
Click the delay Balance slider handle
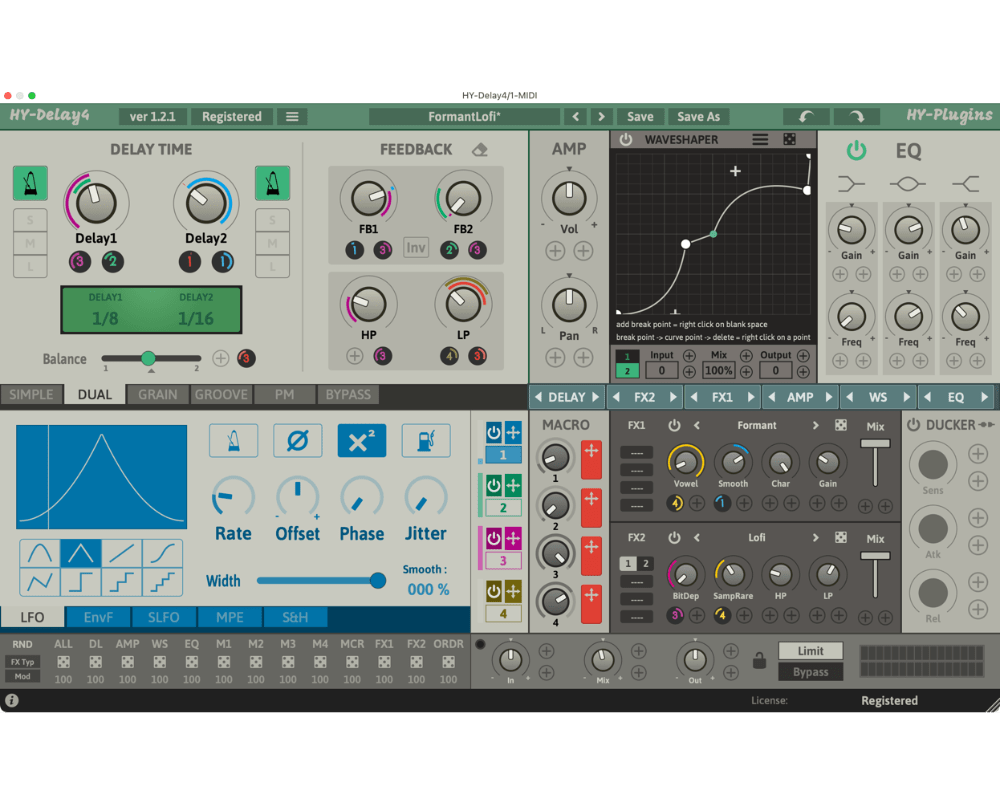coord(148,358)
